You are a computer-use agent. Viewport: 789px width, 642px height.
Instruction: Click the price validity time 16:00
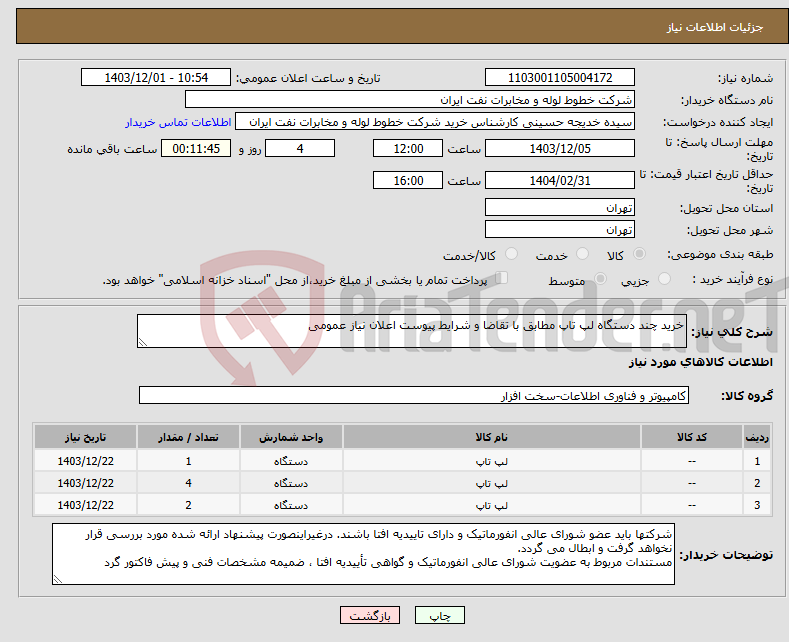click(408, 180)
